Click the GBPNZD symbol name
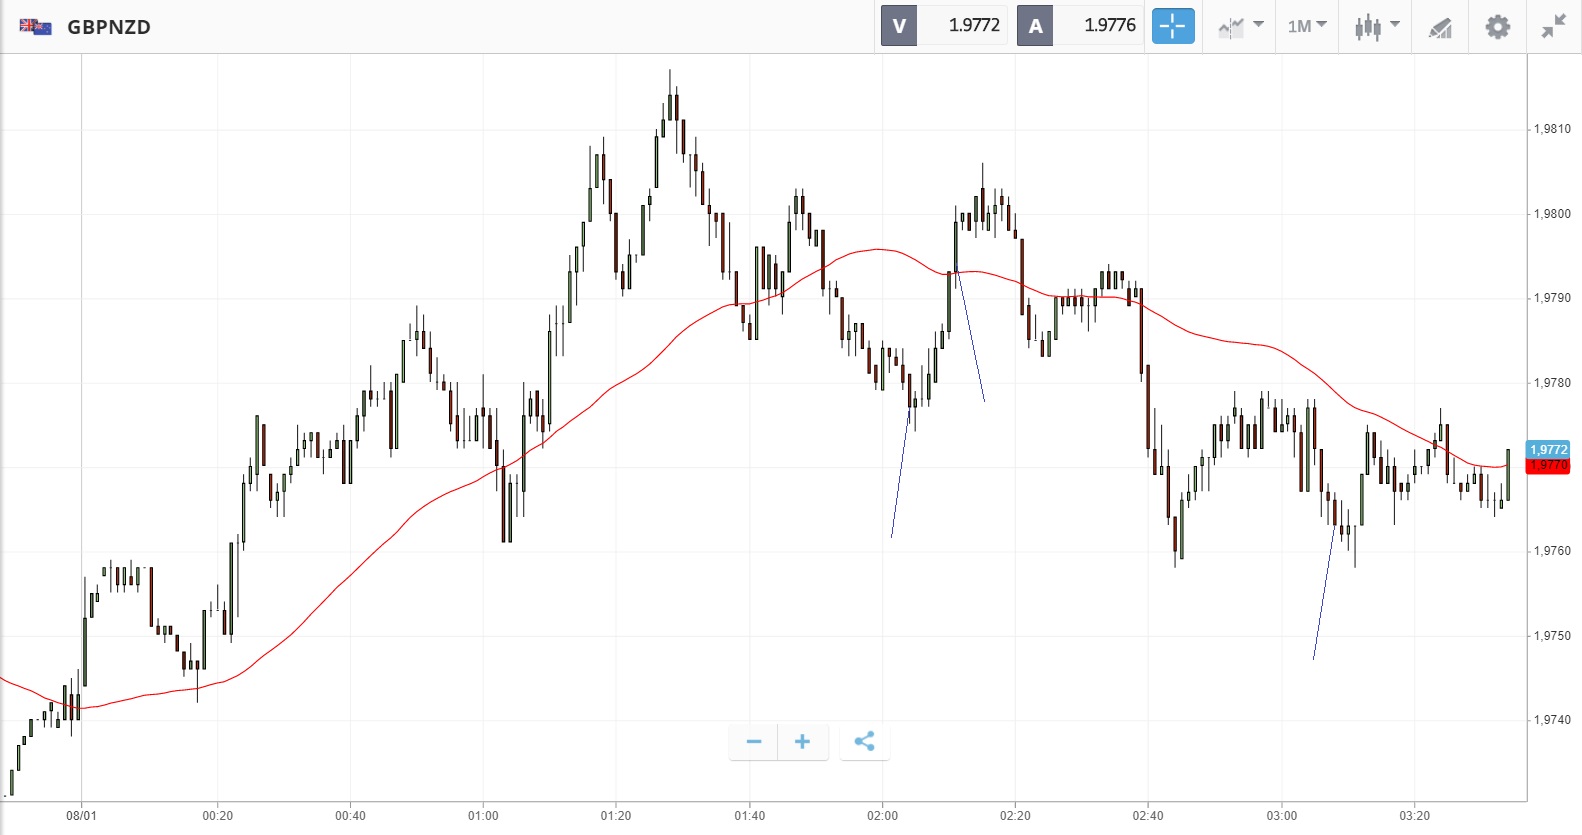The height and width of the screenshot is (835, 1582). coord(109,27)
